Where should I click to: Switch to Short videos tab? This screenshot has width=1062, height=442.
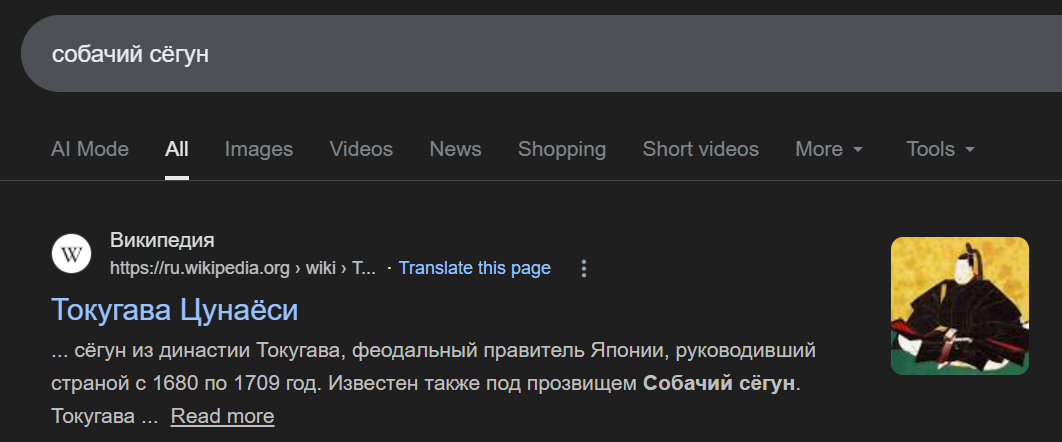[x=700, y=149]
